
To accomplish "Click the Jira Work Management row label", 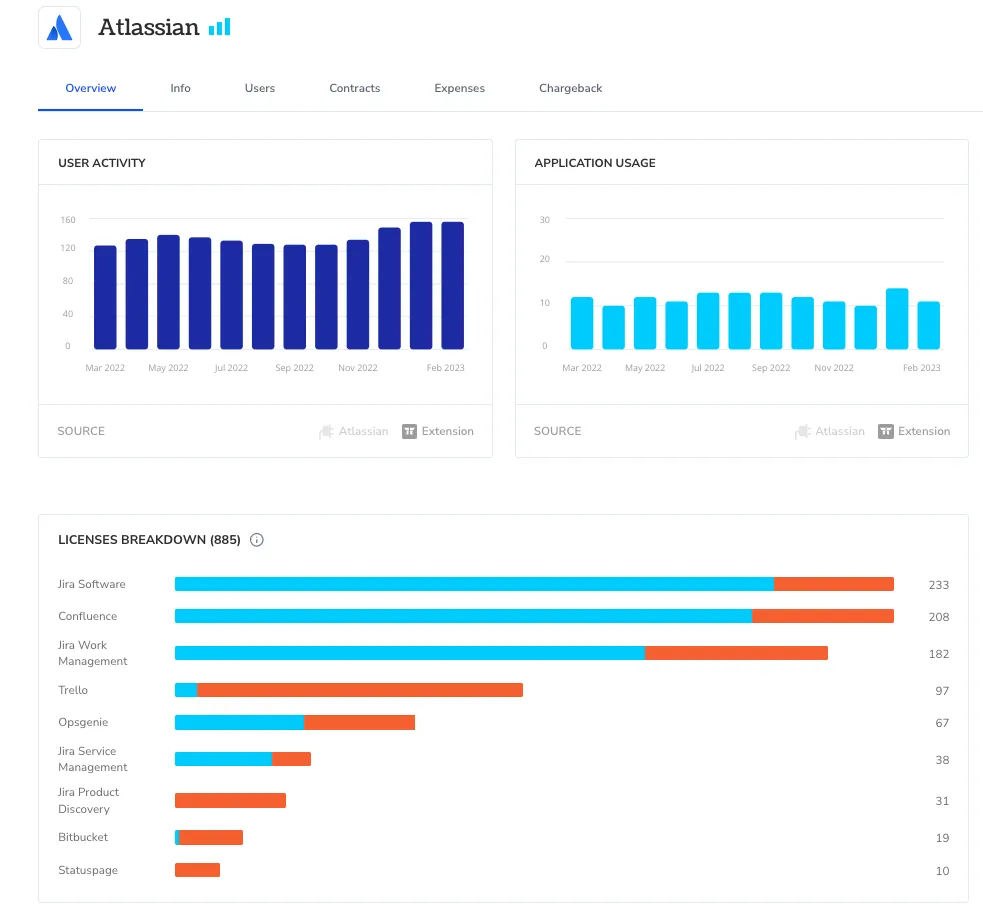I will coord(92,653).
